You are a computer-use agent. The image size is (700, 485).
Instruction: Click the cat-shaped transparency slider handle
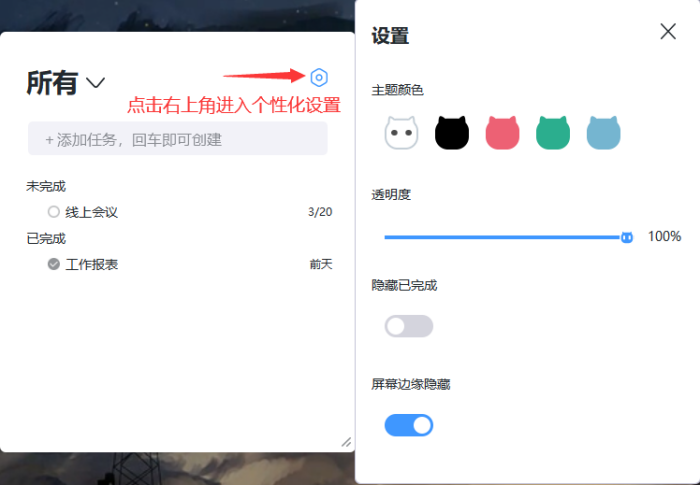coord(627,237)
